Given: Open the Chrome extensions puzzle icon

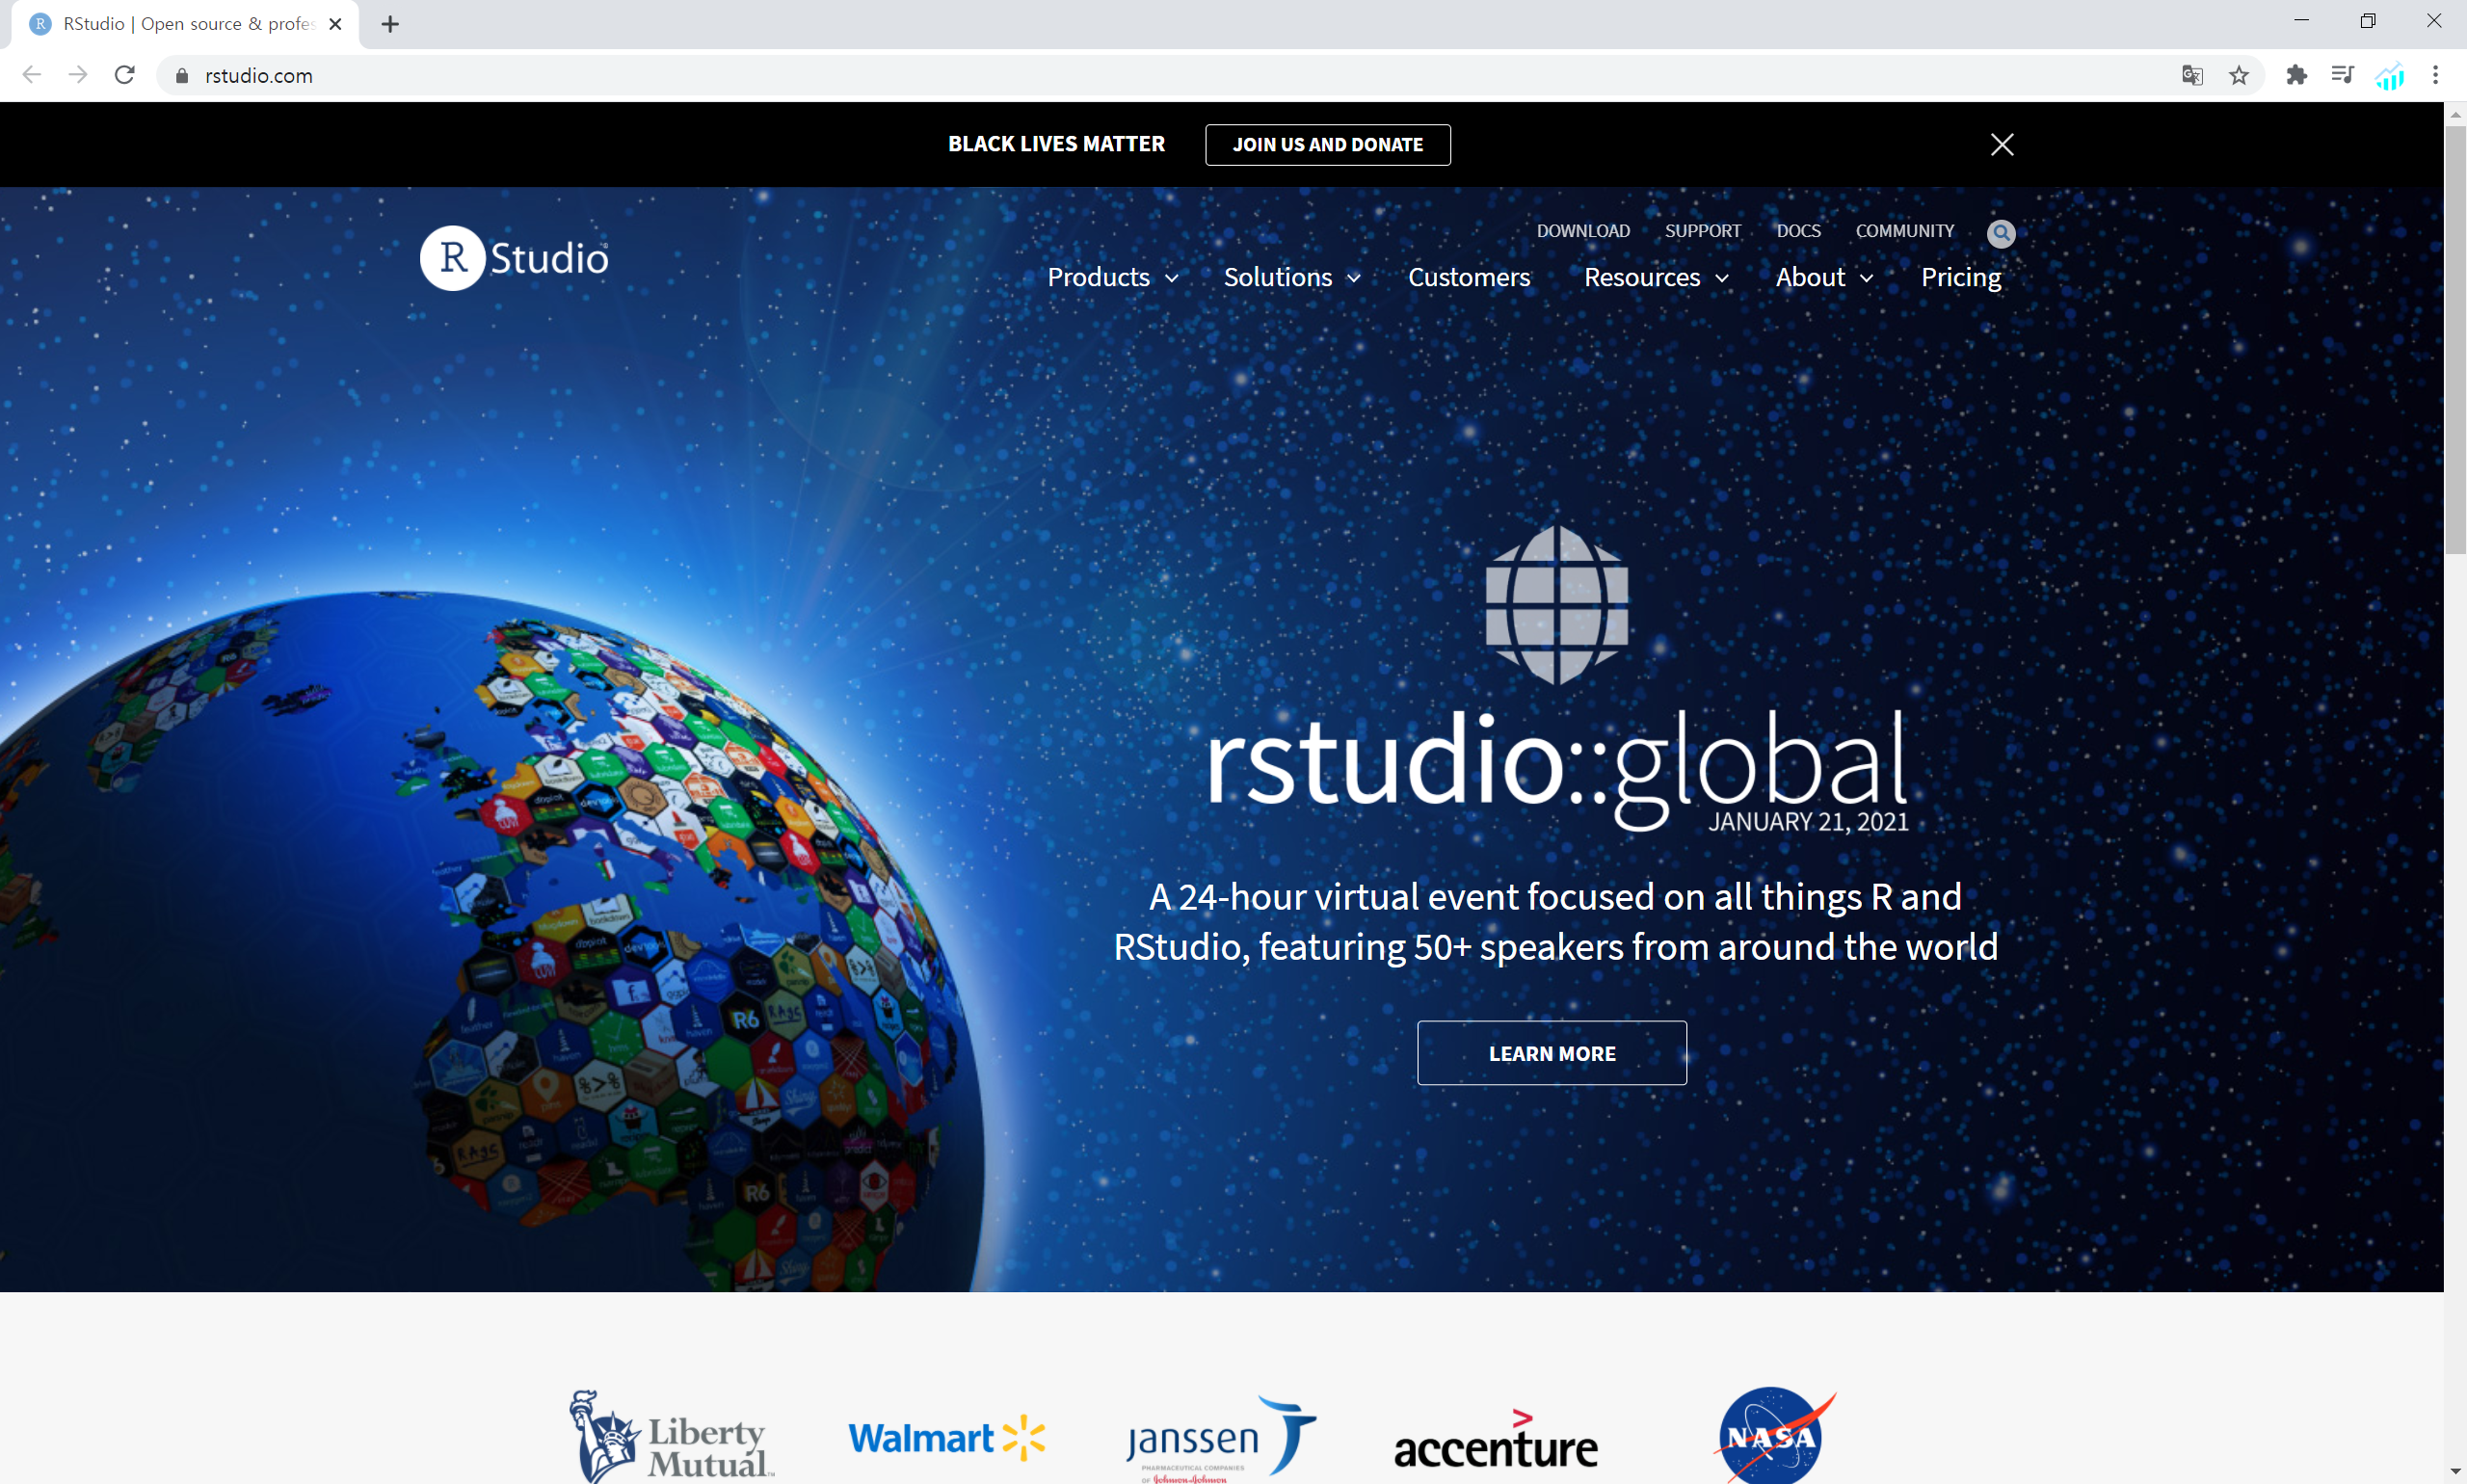Looking at the screenshot, I should [2296, 76].
